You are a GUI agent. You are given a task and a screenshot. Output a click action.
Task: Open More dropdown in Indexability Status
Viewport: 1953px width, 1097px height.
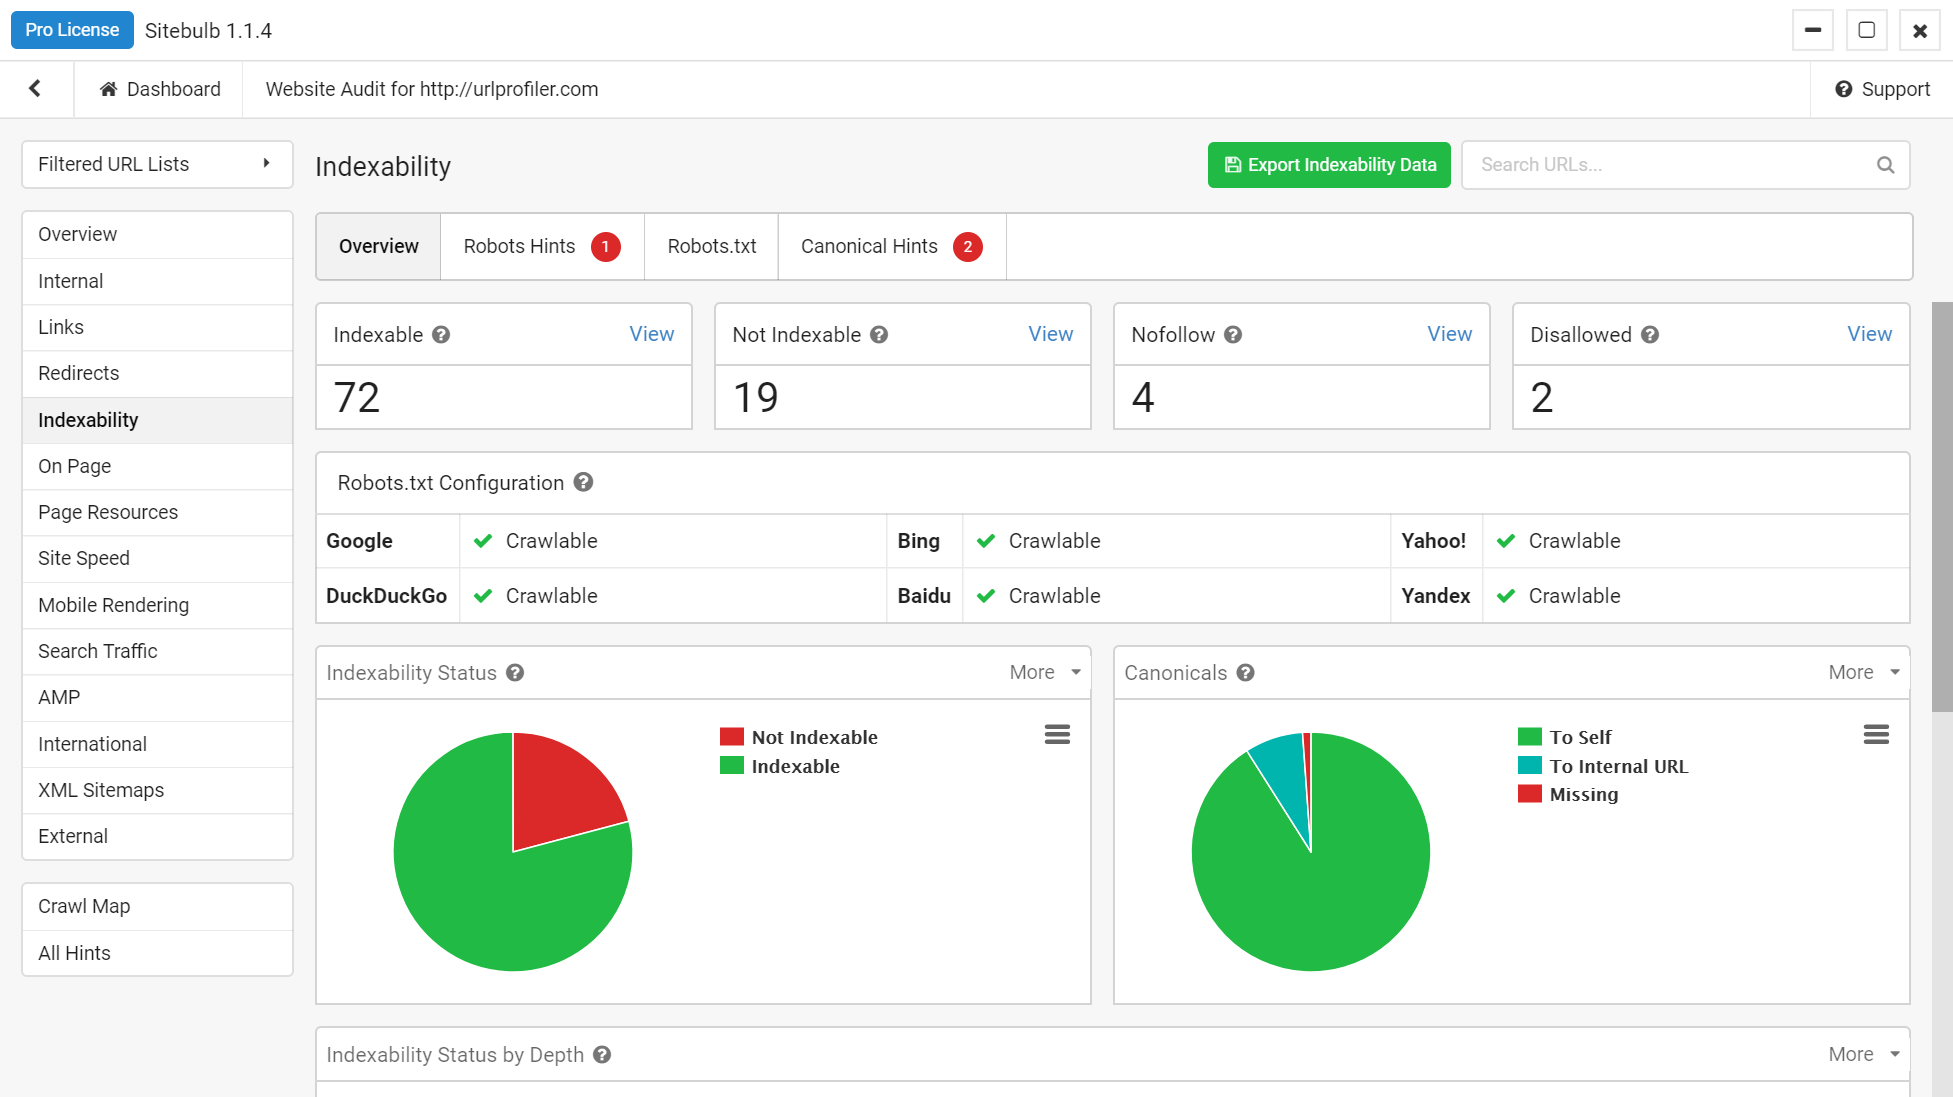(x=1044, y=672)
